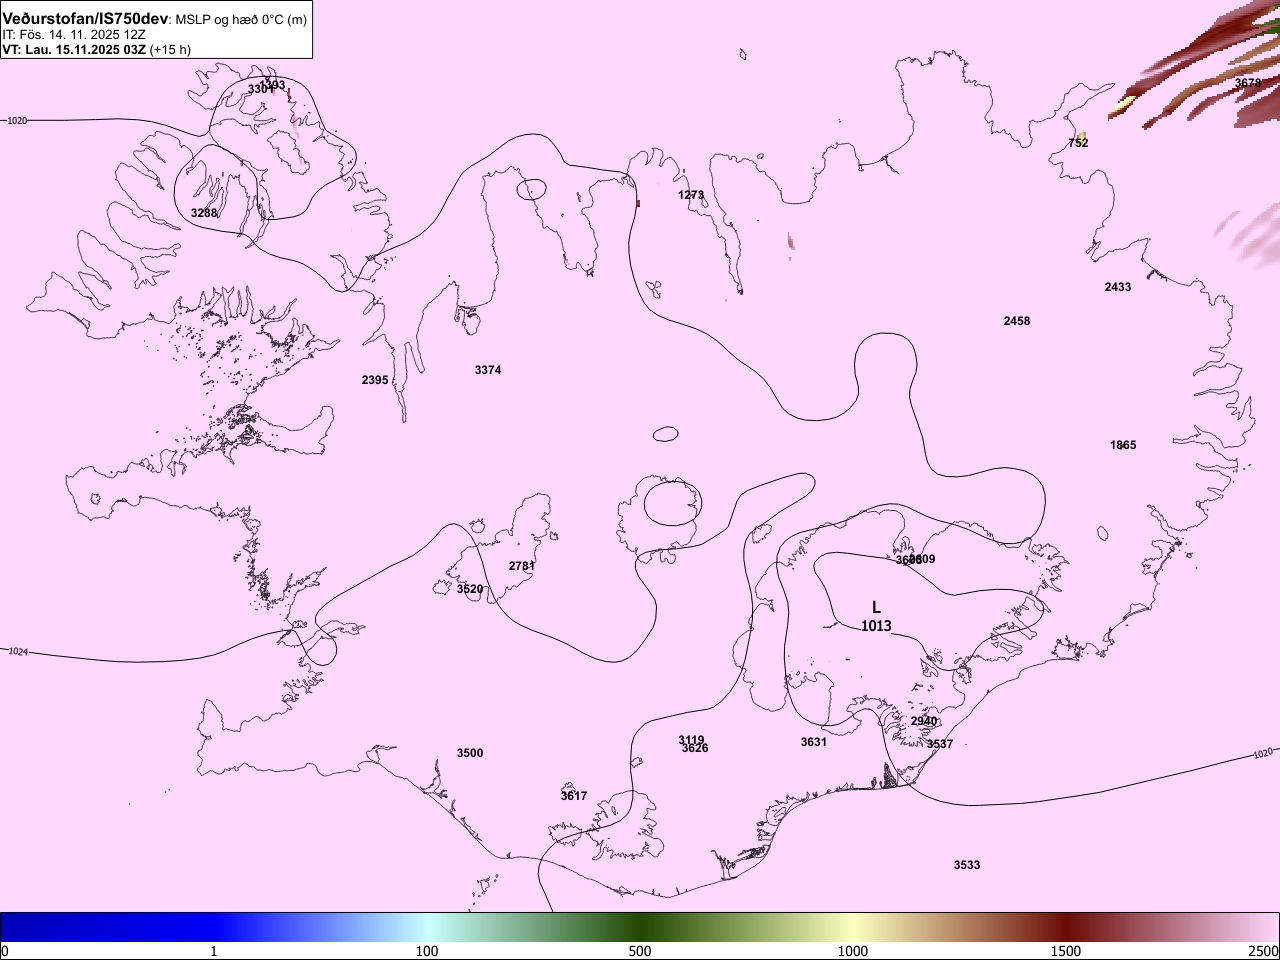
Task: Select the 1865 height value
Action: tap(1123, 445)
